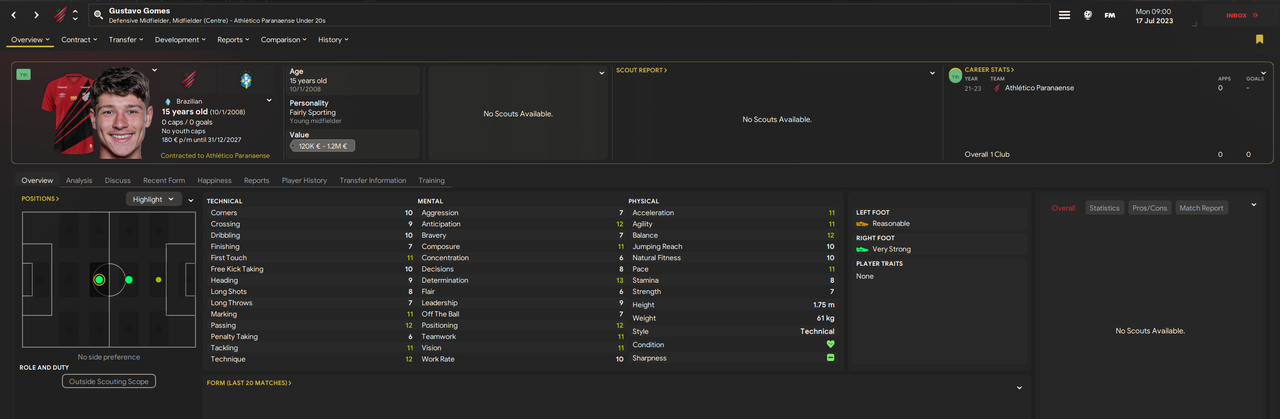The image size is (1280, 419).
Task: Click the left foot boot icon
Action: (x=862, y=224)
